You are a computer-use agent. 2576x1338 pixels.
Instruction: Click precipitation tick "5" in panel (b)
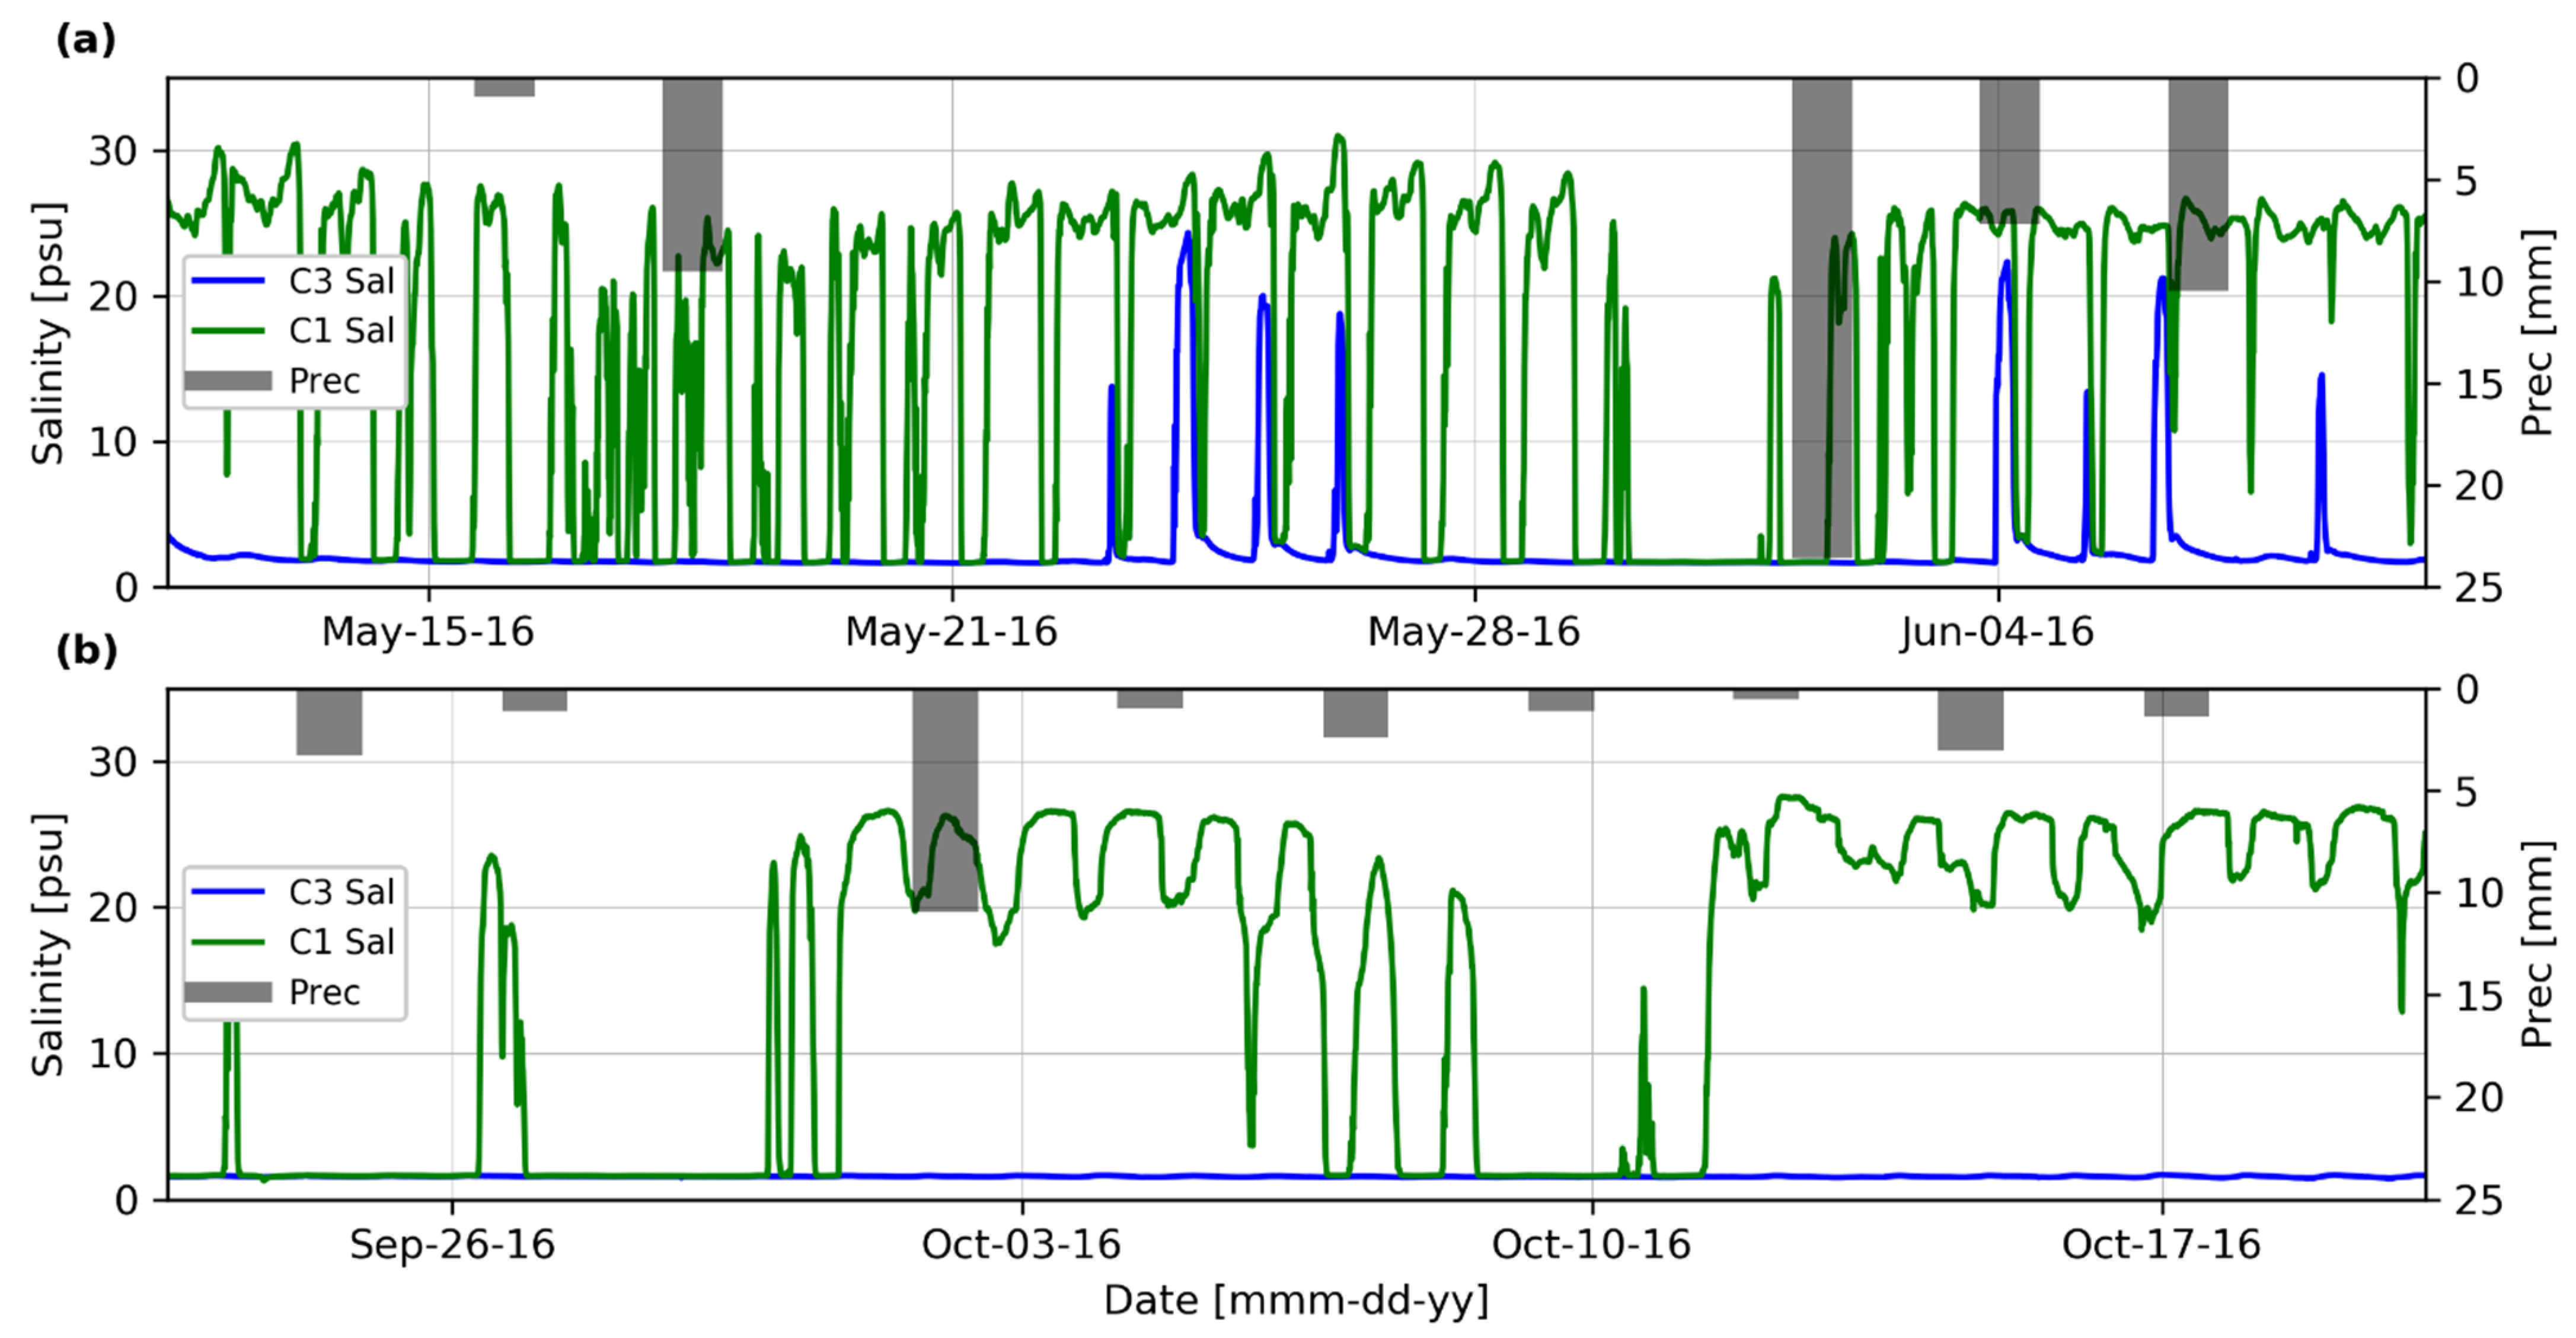coord(2467,793)
